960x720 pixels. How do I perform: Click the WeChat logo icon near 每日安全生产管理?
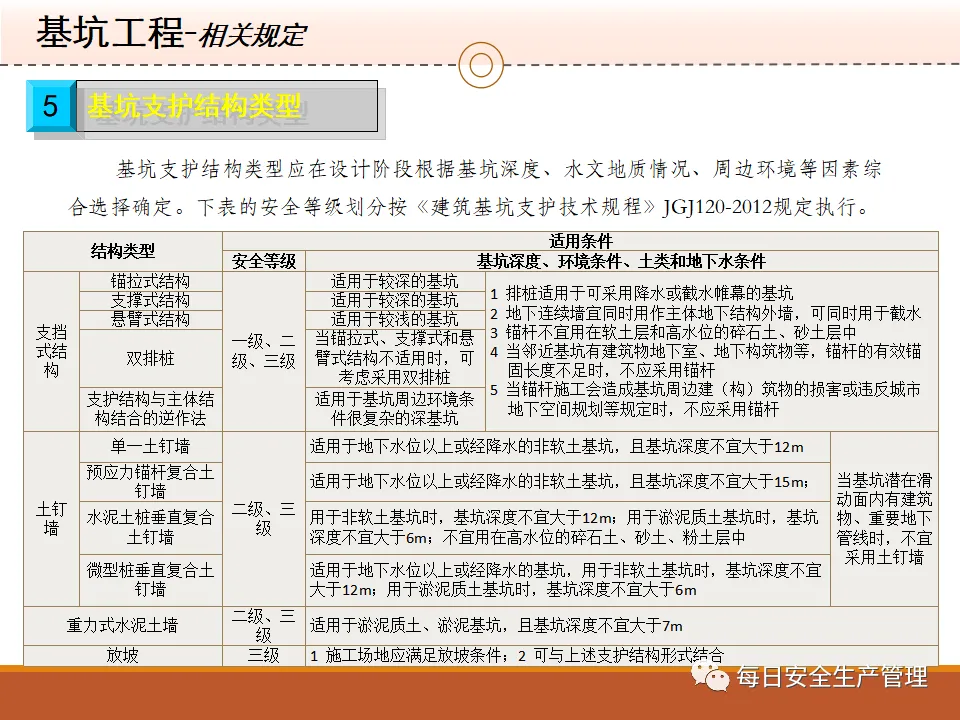coord(710,677)
